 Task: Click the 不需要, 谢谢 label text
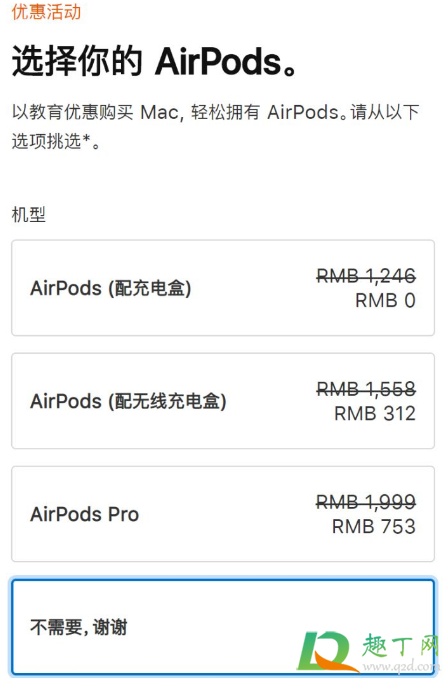tap(79, 627)
